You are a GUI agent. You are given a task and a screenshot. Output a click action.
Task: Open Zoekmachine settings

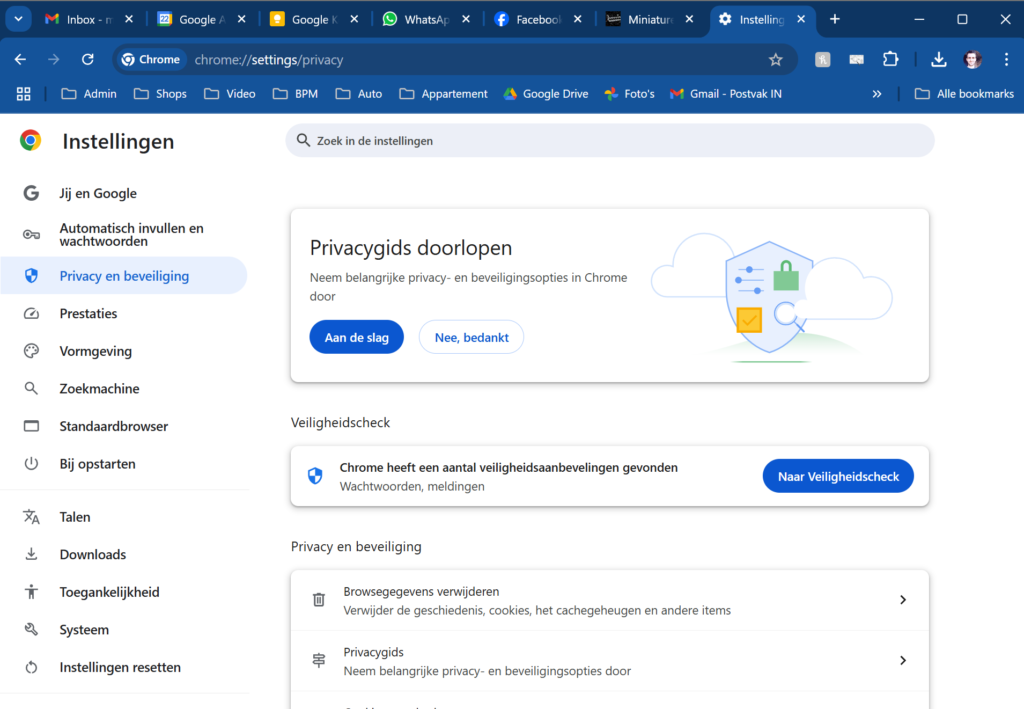[124, 388]
